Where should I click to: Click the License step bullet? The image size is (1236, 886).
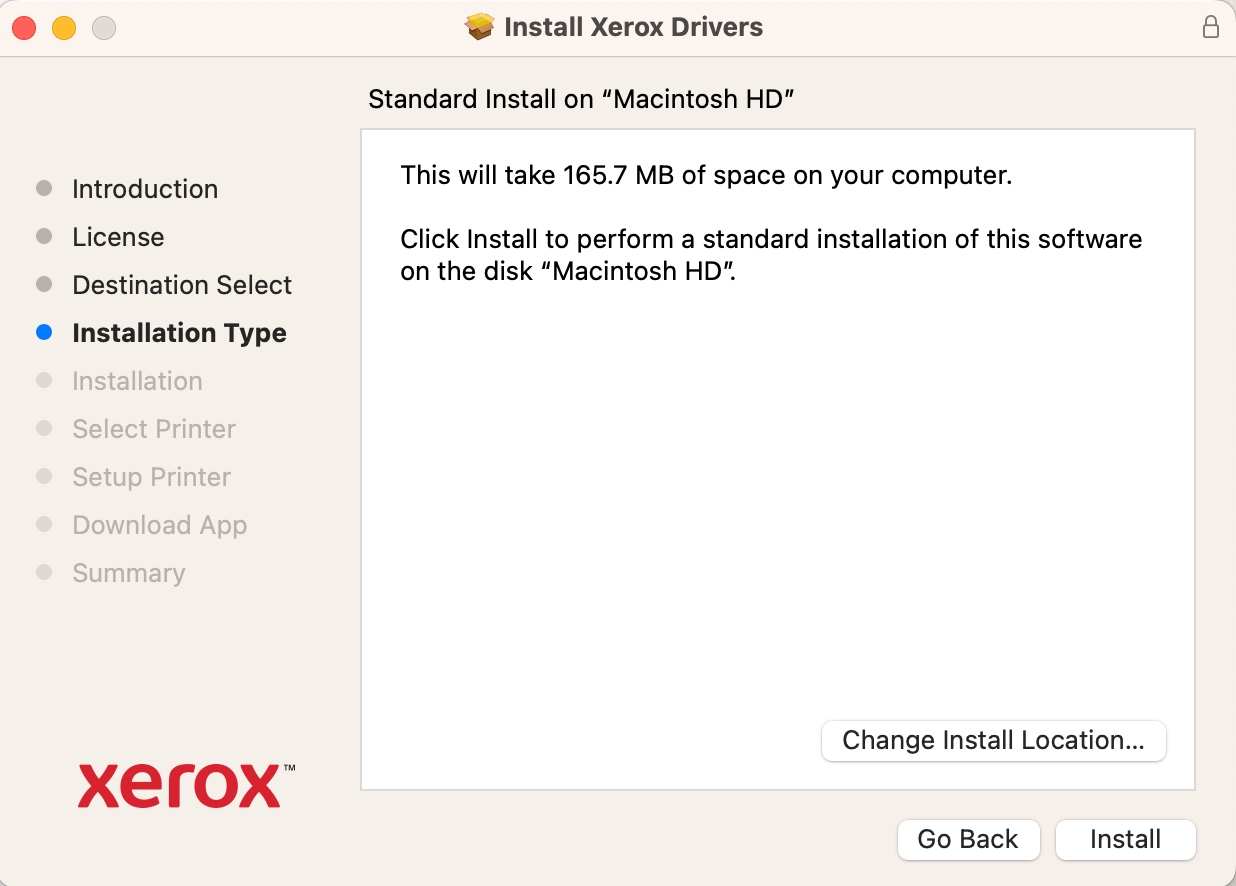pos(44,236)
